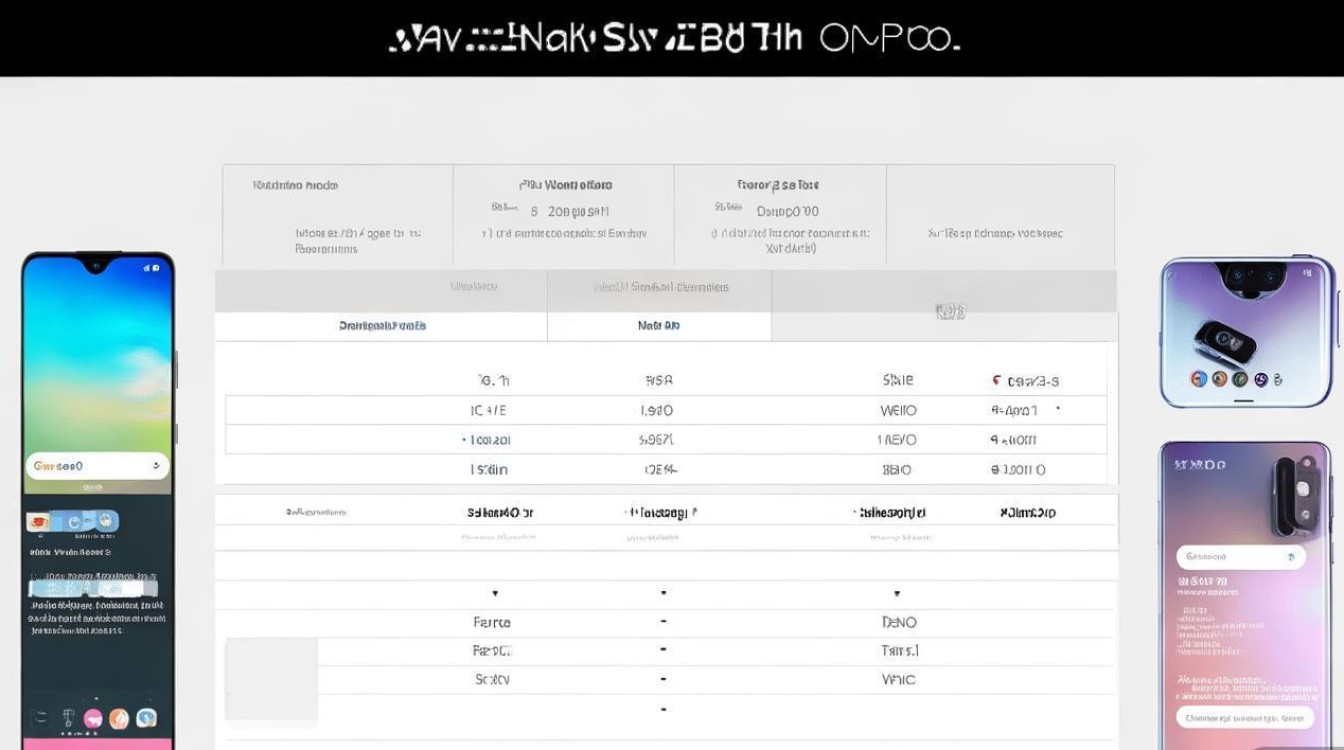Tap the leftmost colored icon below the pop-up camera
1344x750 pixels.
[x=1198, y=378]
